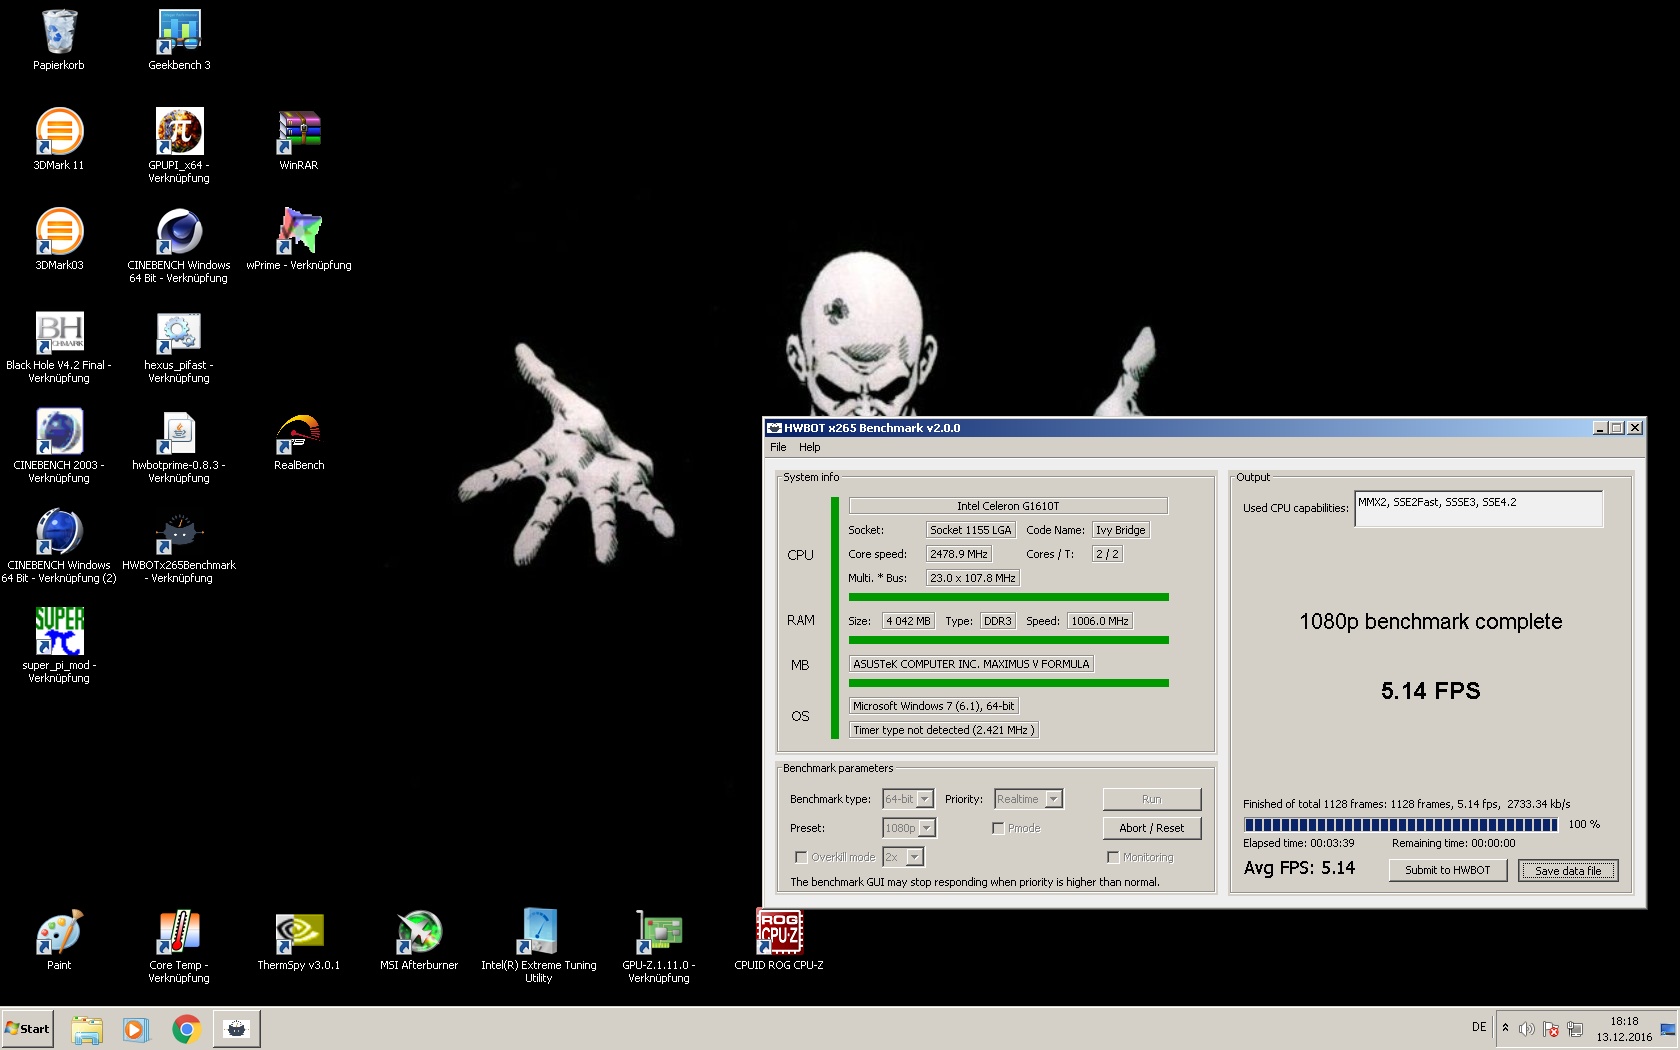The image size is (1680, 1050).
Task: Show hidden tray icons arrow
Action: [x=1505, y=1028]
